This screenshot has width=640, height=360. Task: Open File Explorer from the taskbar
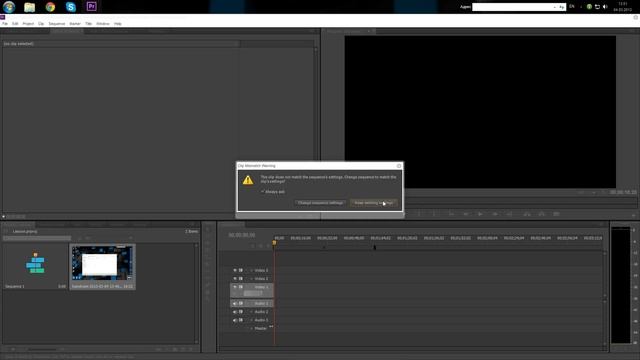click(29, 7)
